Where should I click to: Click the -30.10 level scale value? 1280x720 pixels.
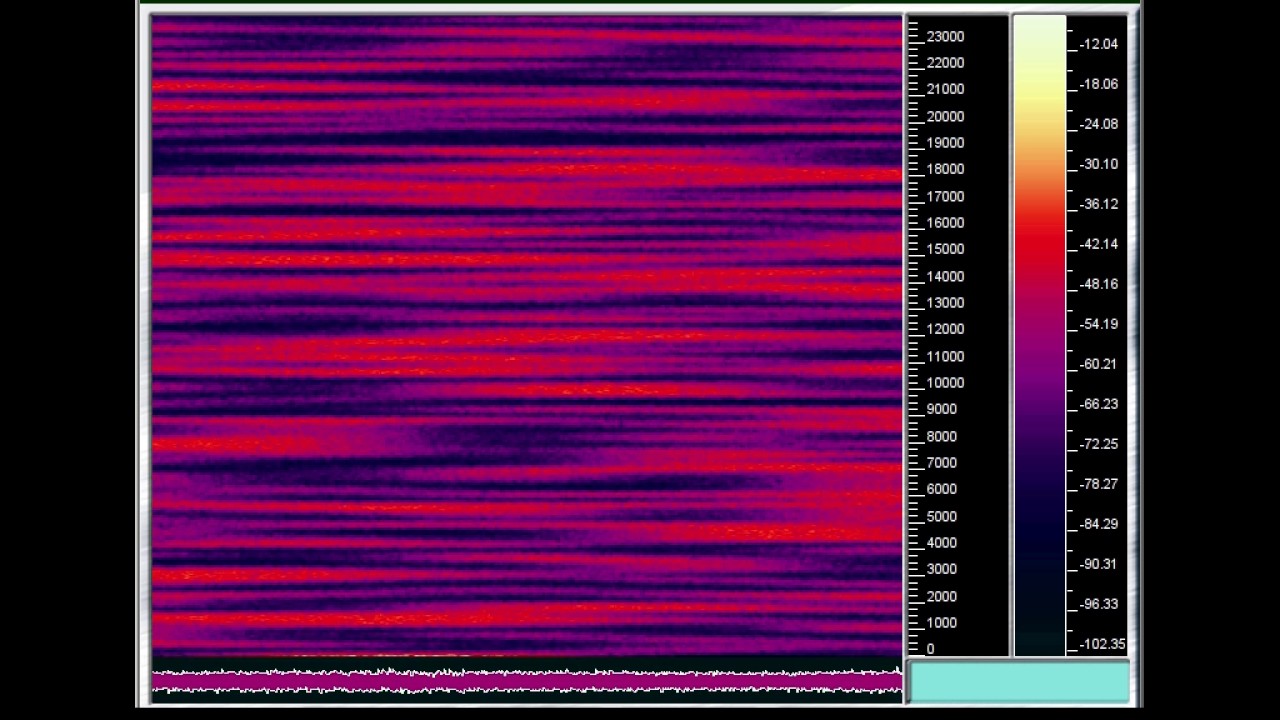coord(1099,164)
